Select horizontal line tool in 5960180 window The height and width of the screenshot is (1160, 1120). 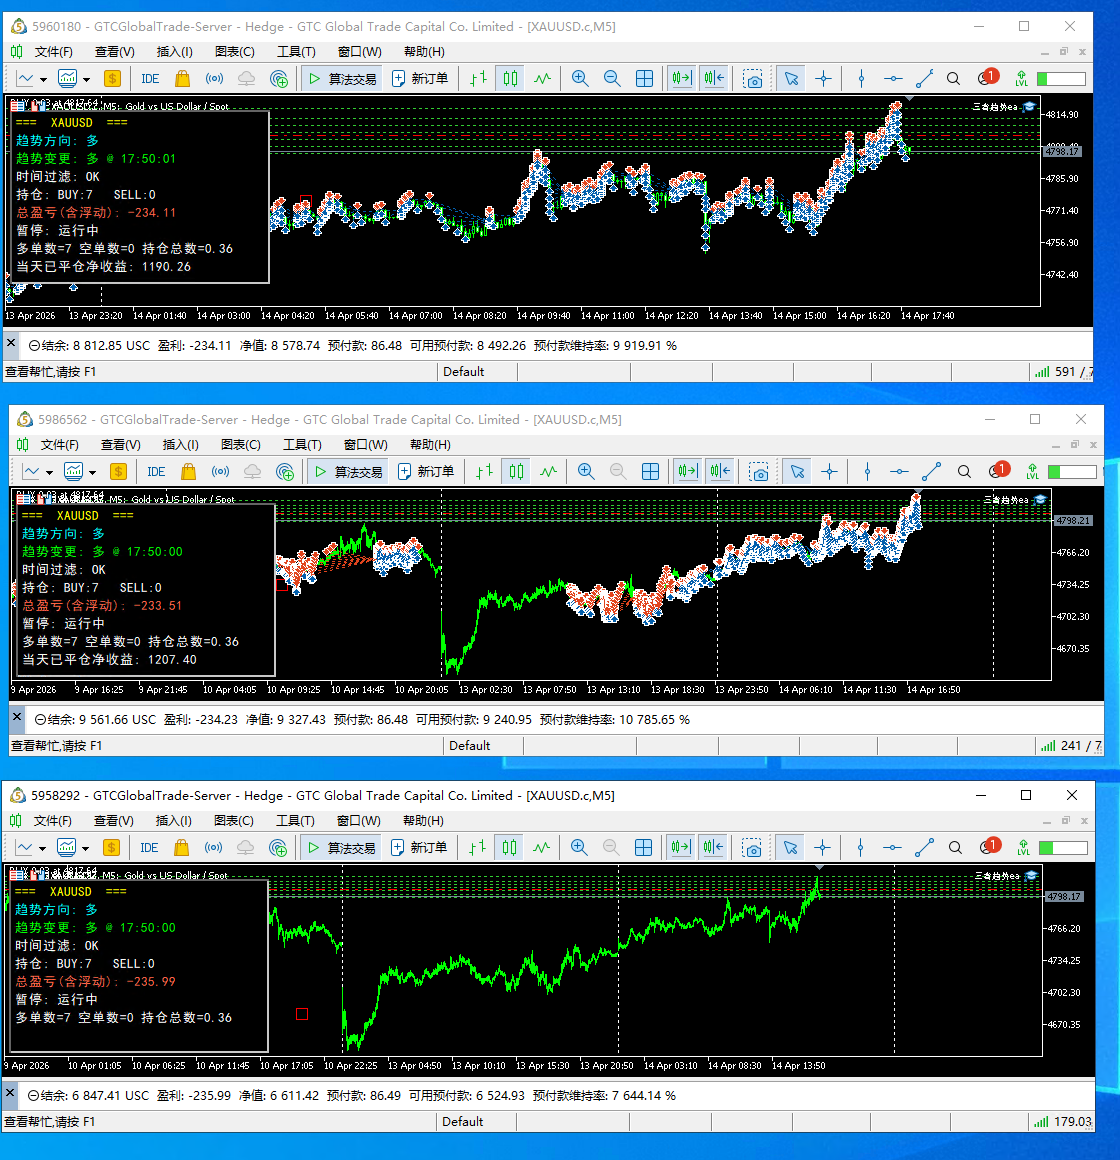pyautogui.click(x=893, y=78)
